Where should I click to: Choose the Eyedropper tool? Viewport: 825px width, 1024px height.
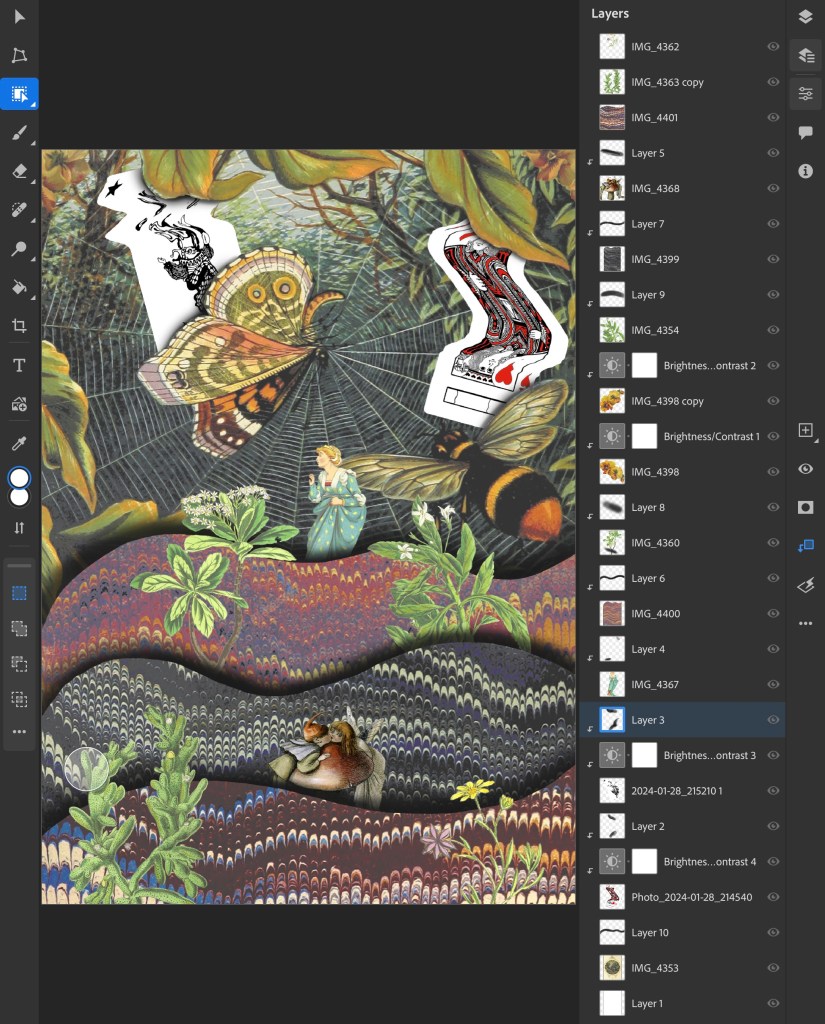click(x=19, y=443)
